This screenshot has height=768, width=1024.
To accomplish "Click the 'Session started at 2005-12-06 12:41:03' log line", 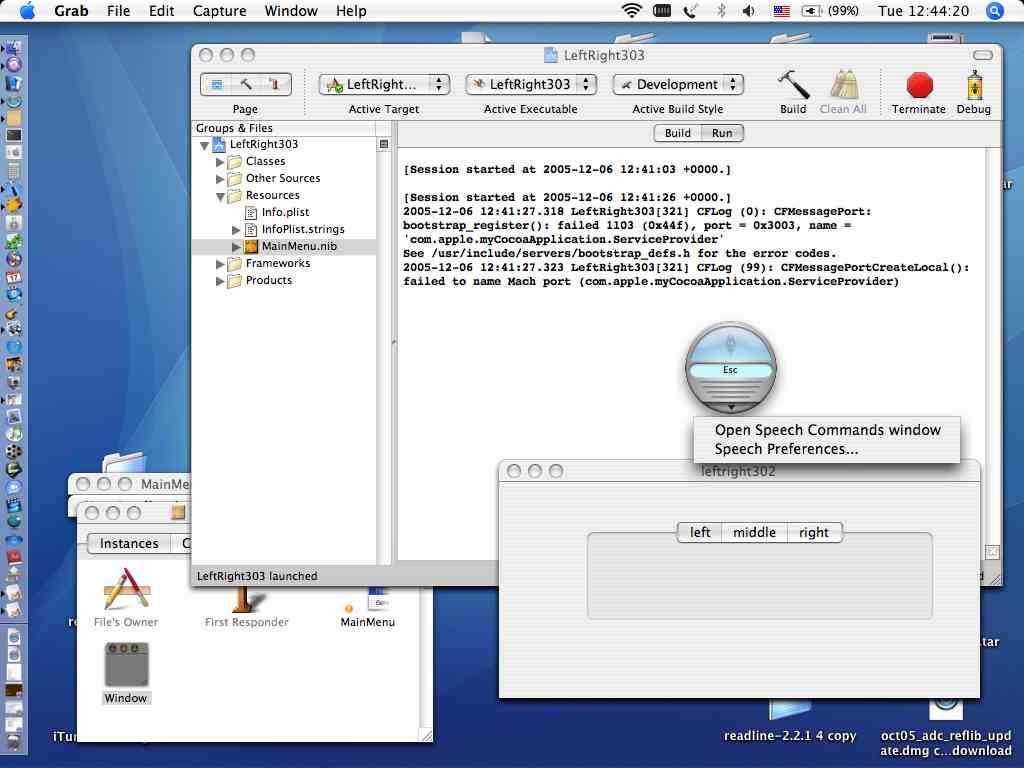I will point(567,169).
